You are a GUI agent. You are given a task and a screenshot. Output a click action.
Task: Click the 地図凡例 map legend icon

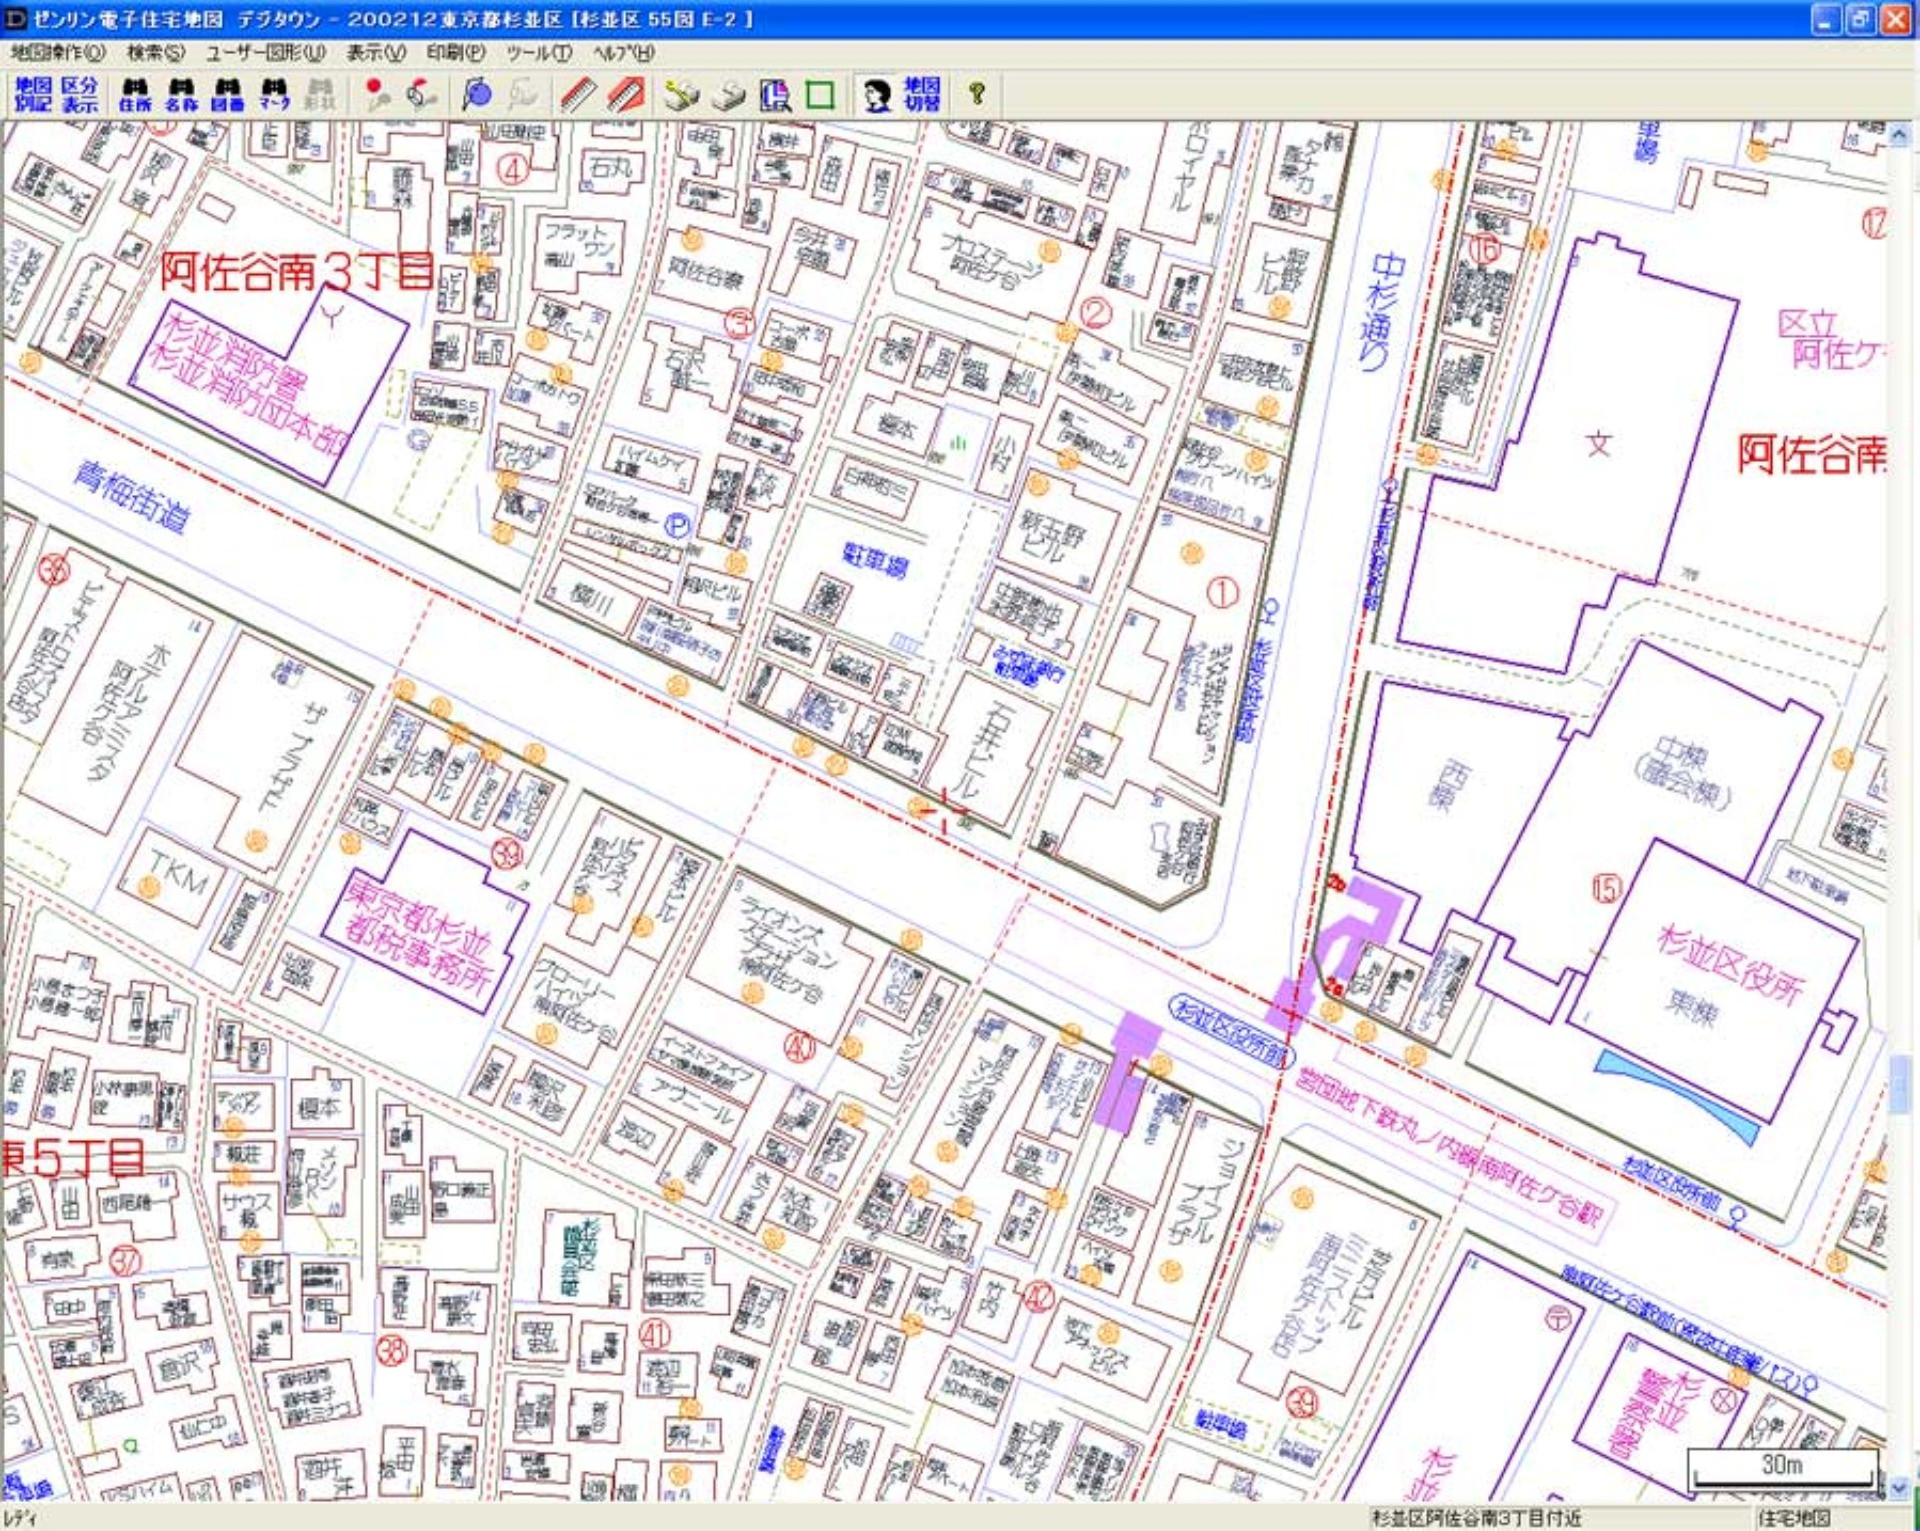(32, 94)
